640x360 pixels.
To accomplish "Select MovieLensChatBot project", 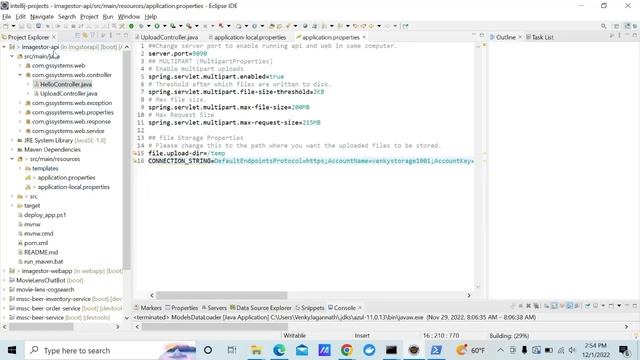I will coord(49,280).
